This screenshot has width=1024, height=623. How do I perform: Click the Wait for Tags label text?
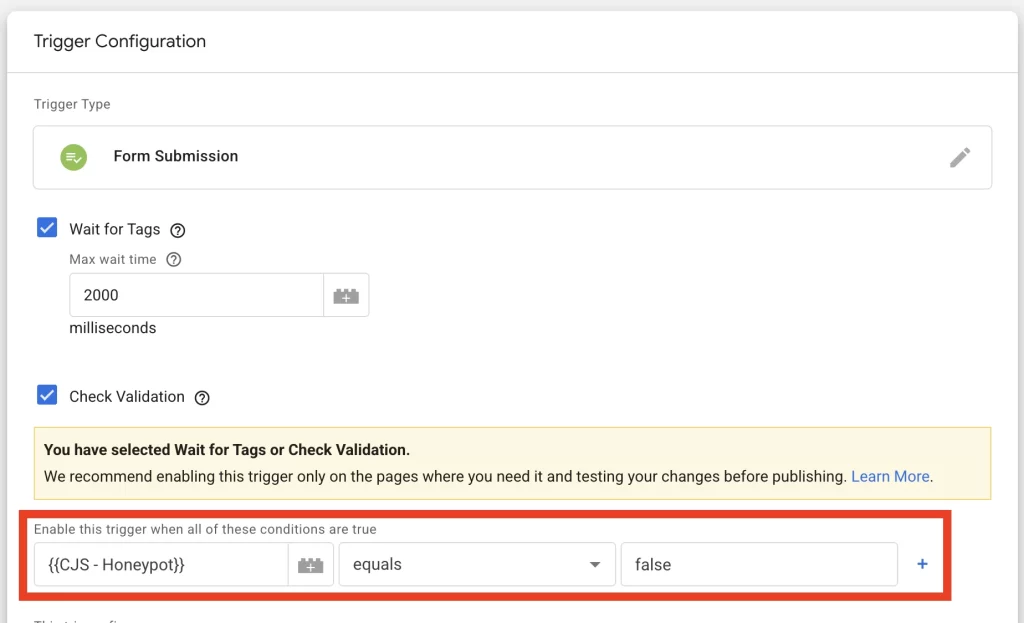click(114, 230)
